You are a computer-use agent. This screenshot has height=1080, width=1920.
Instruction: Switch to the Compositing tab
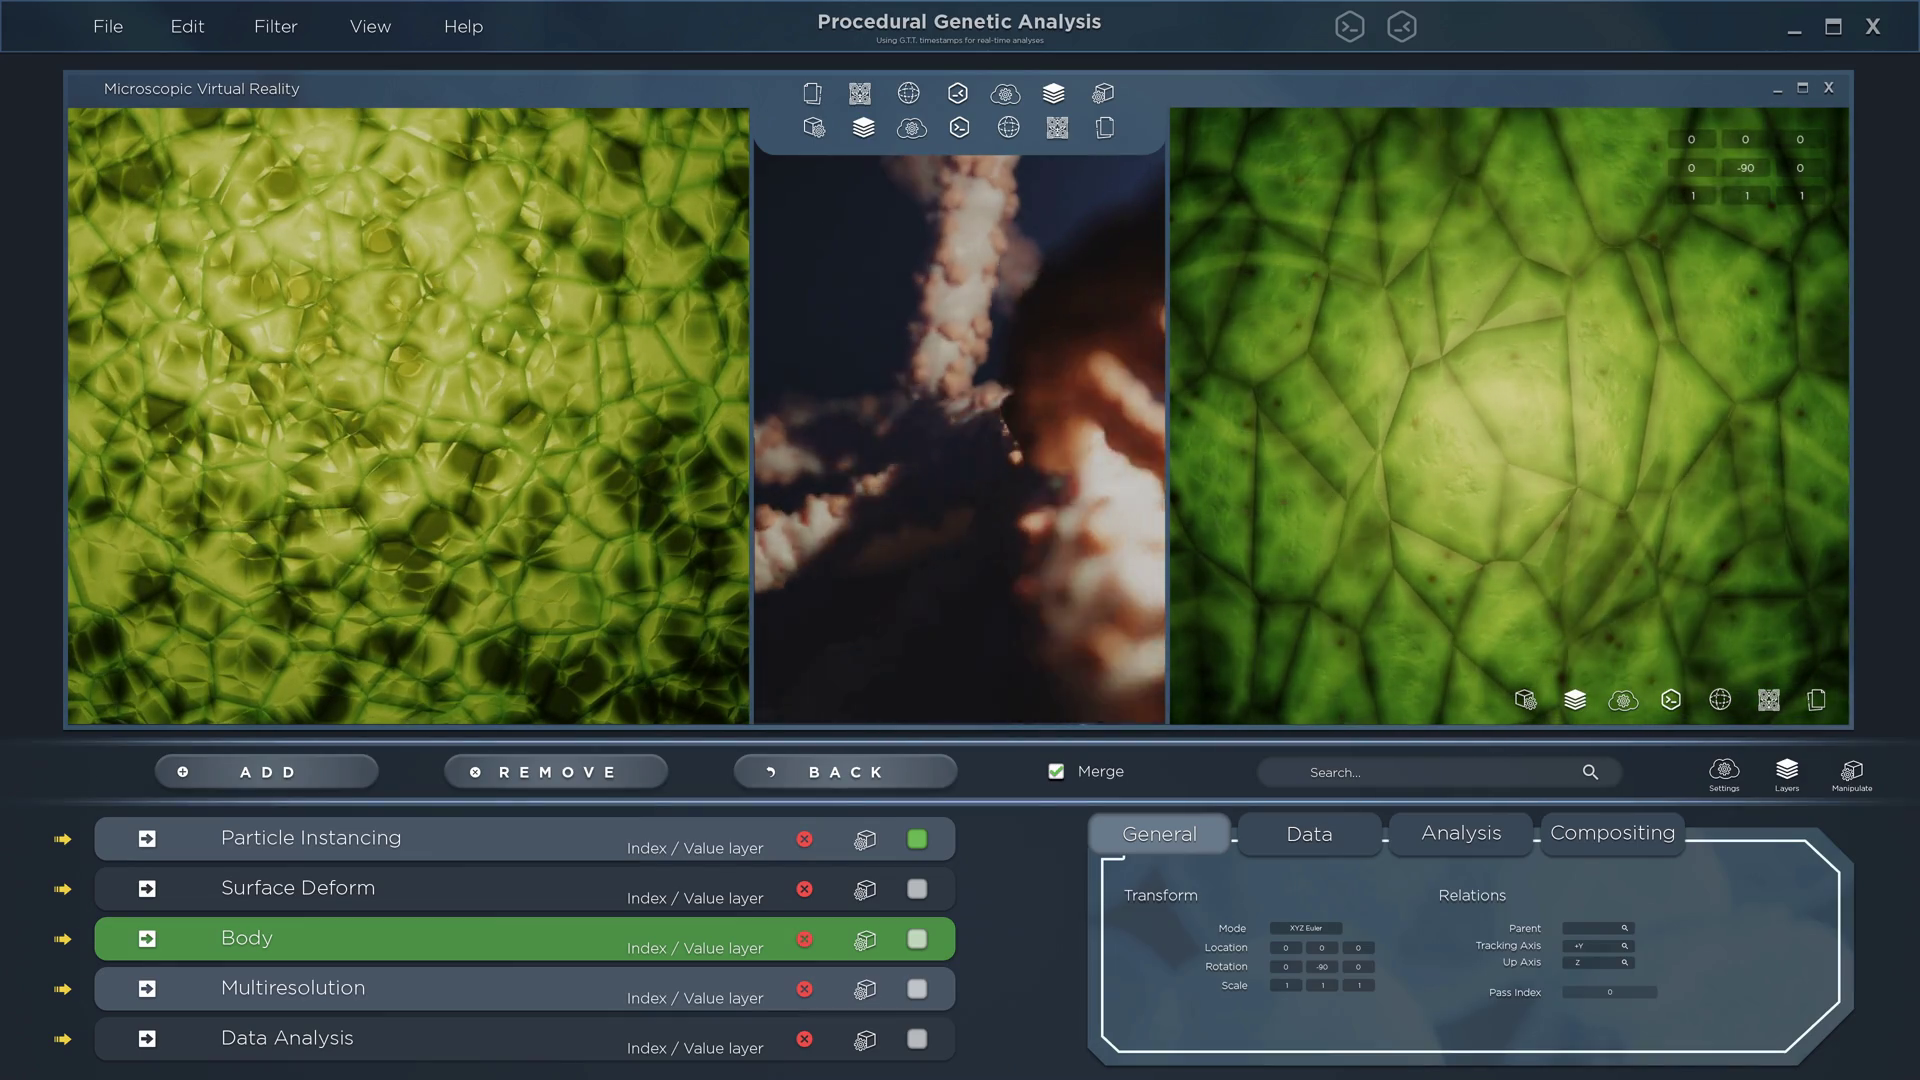point(1611,833)
